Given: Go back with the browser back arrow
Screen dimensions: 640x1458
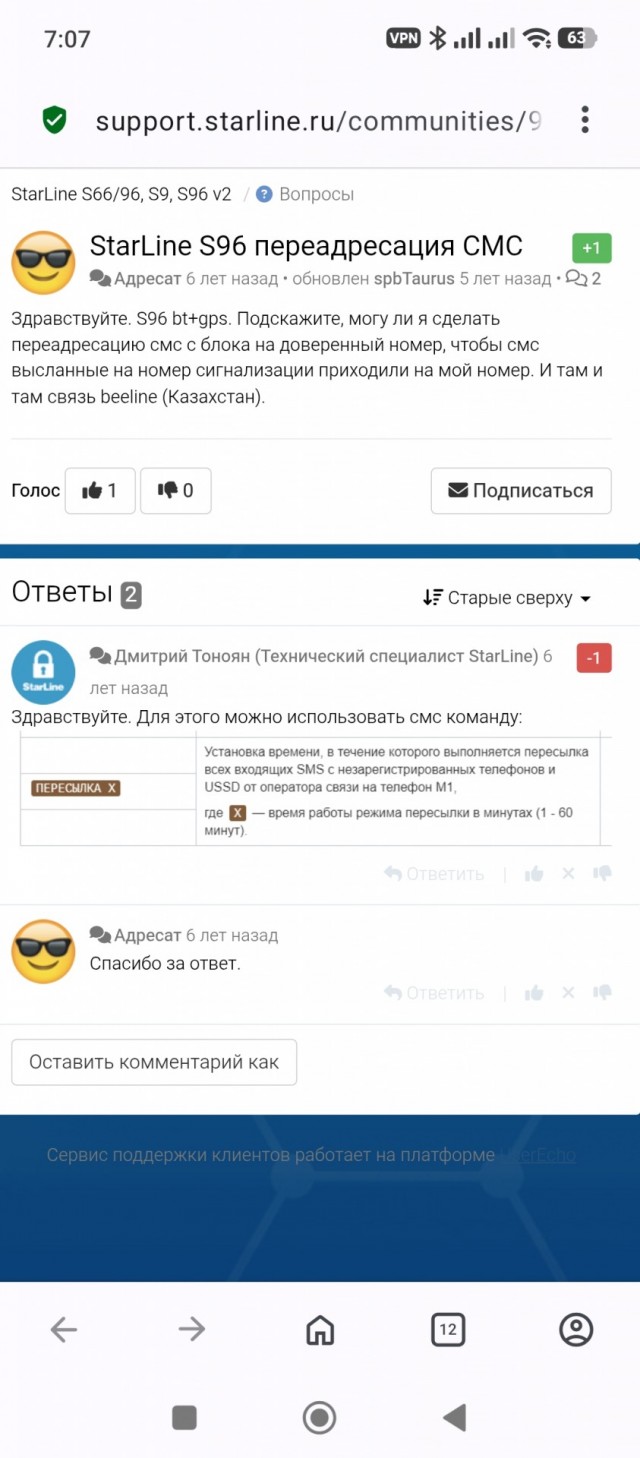Looking at the screenshot, I should [x=64, y=1329].
